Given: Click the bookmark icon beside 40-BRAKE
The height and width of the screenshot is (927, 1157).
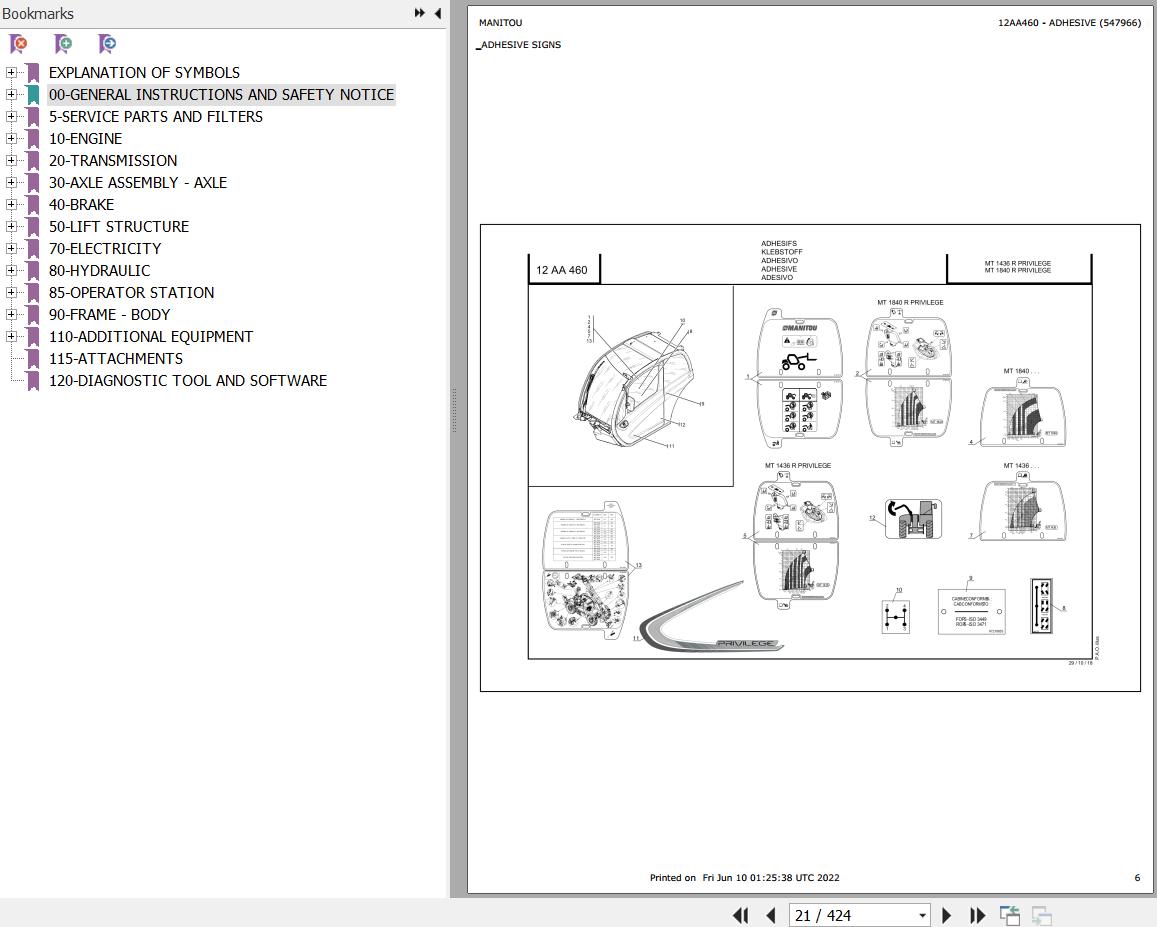Looking at the screenshot, I should [x=32, y=204].
